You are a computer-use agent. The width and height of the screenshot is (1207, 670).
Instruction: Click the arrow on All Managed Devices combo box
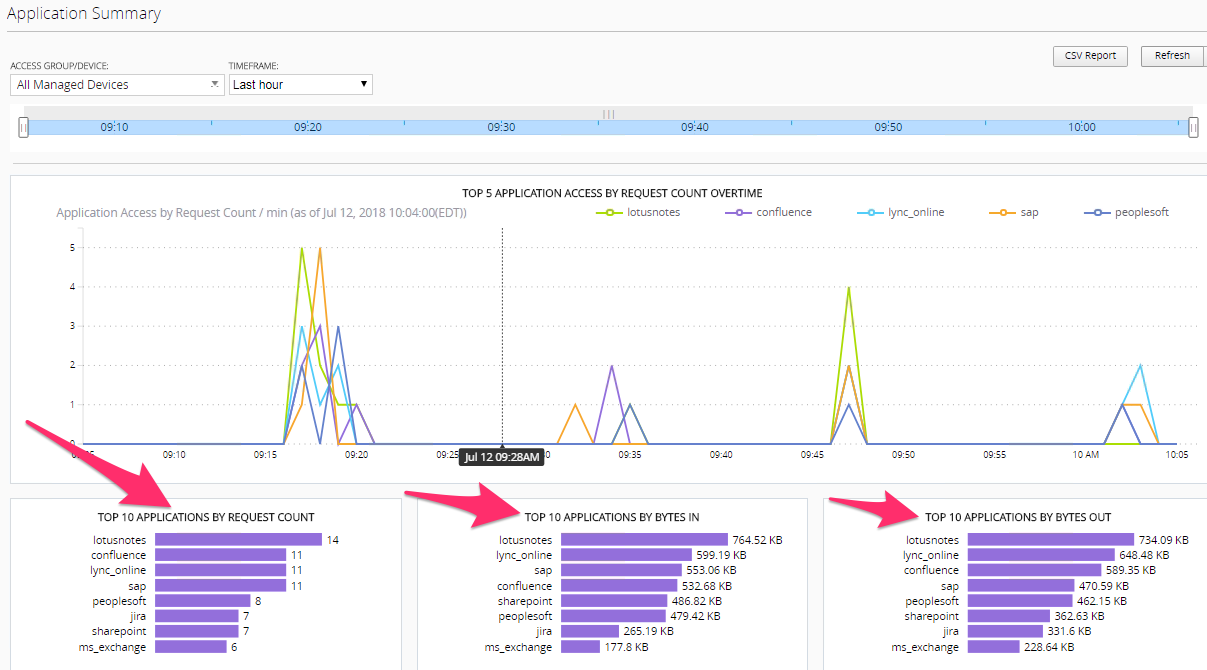pyautogui.click(x=214, y=85)
